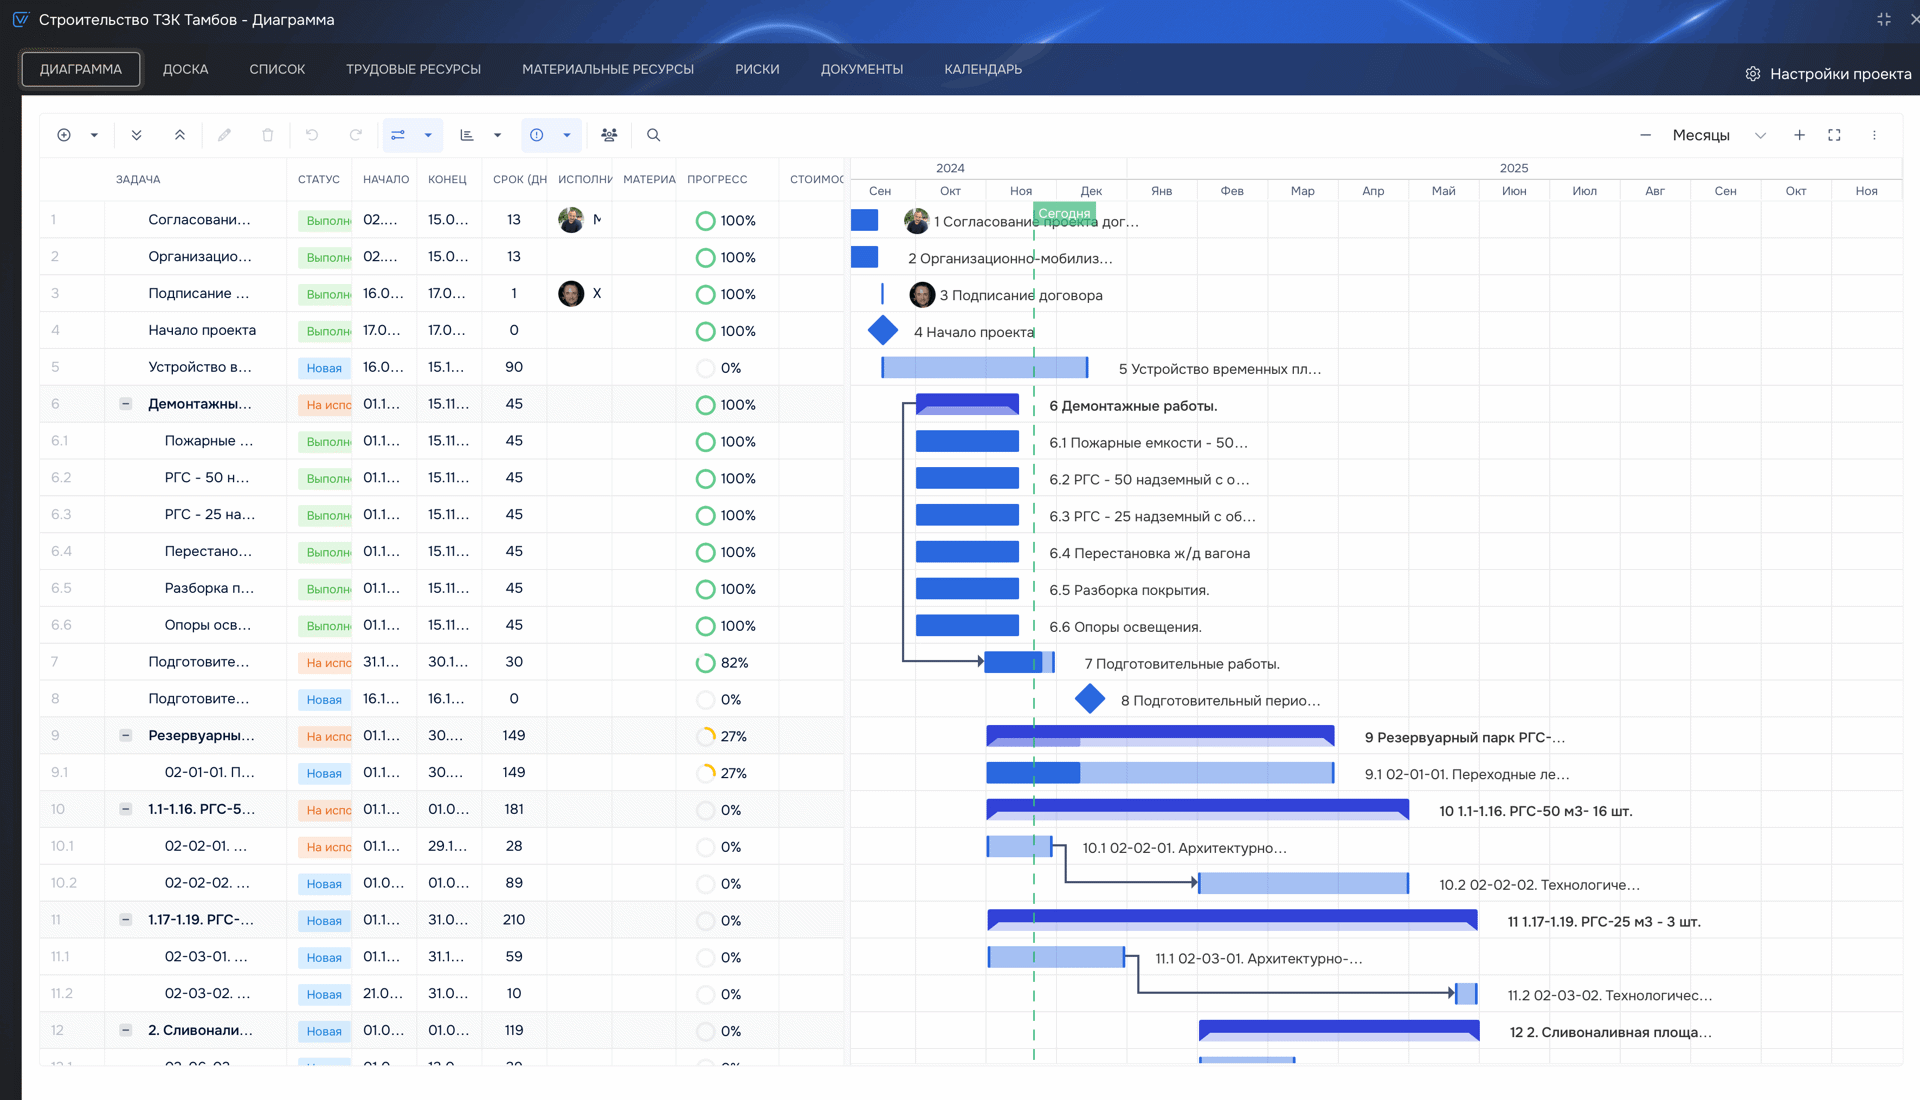Open search with the magnifier icon
Screen dimensions: 1920x1100
[x=653, y=135]
